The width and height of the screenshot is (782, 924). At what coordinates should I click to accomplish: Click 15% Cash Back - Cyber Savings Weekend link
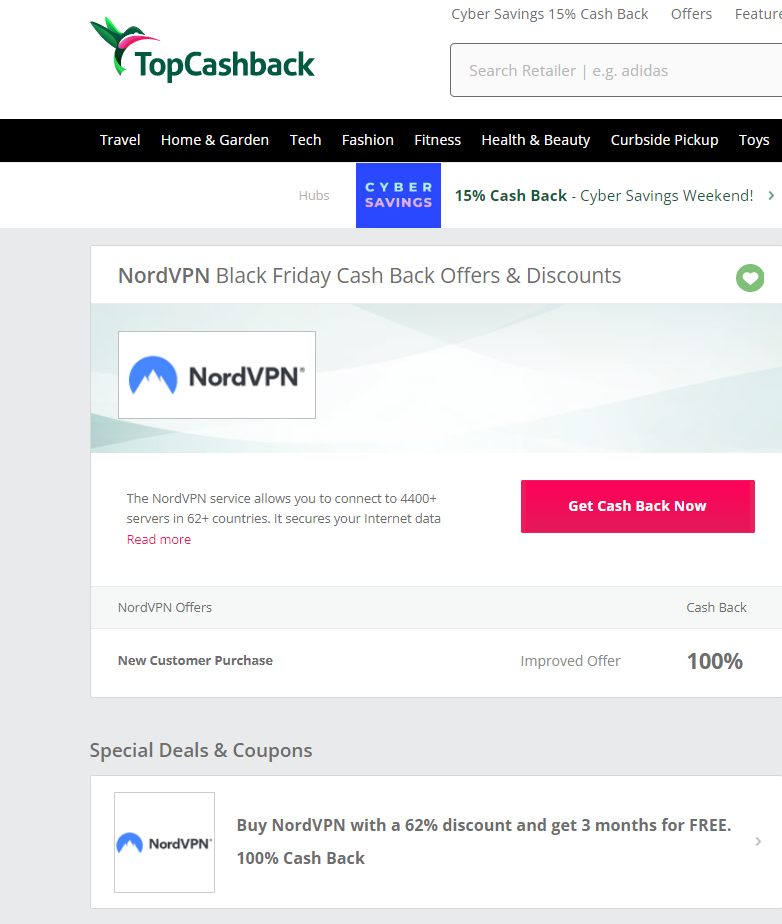[604, 196]
